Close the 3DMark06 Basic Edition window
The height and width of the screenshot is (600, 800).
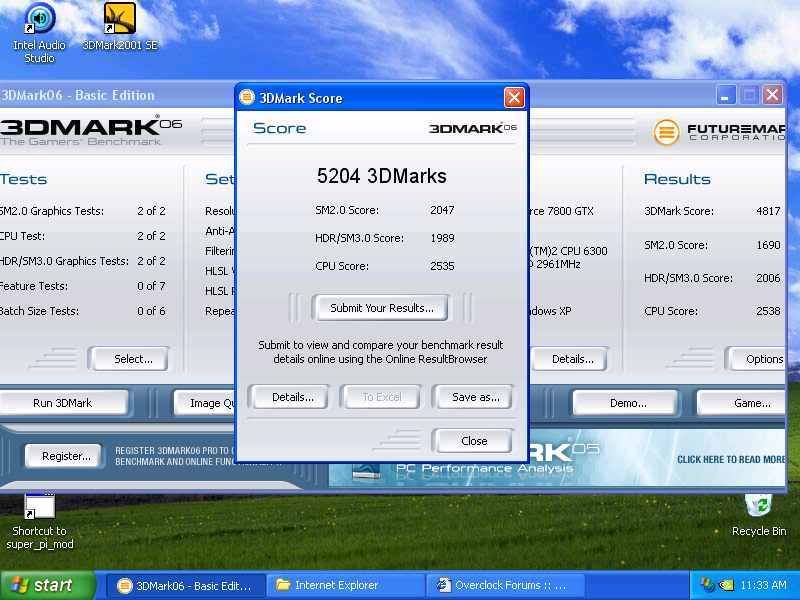(772, 95)
